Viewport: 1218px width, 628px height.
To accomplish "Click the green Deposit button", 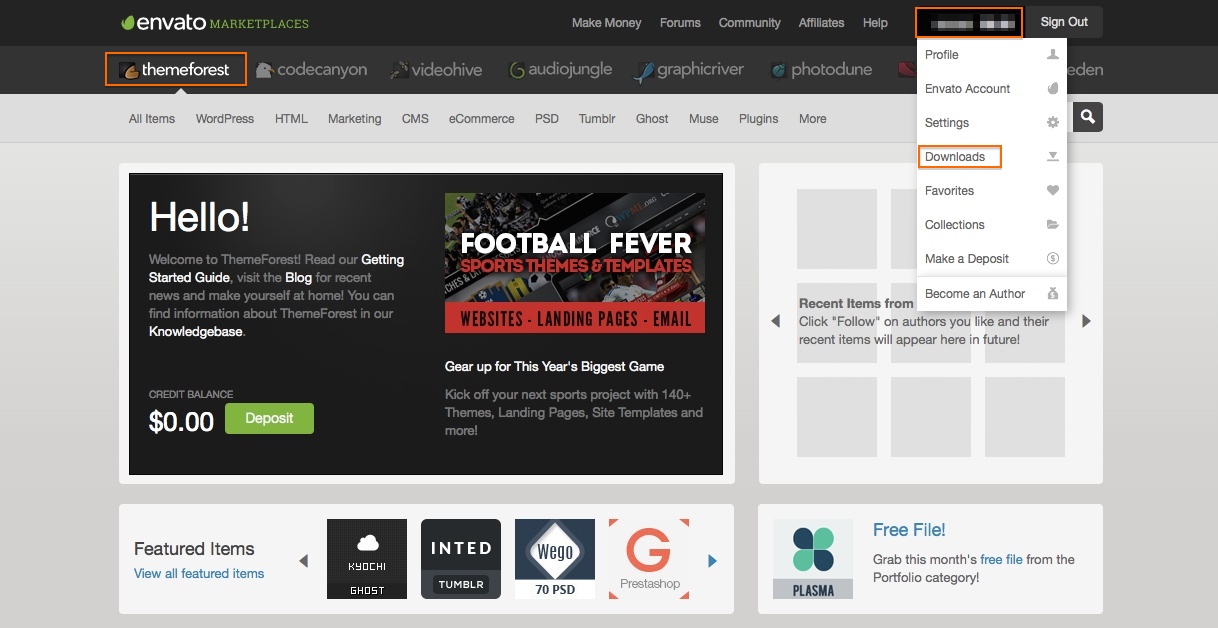I will (269, 418).
